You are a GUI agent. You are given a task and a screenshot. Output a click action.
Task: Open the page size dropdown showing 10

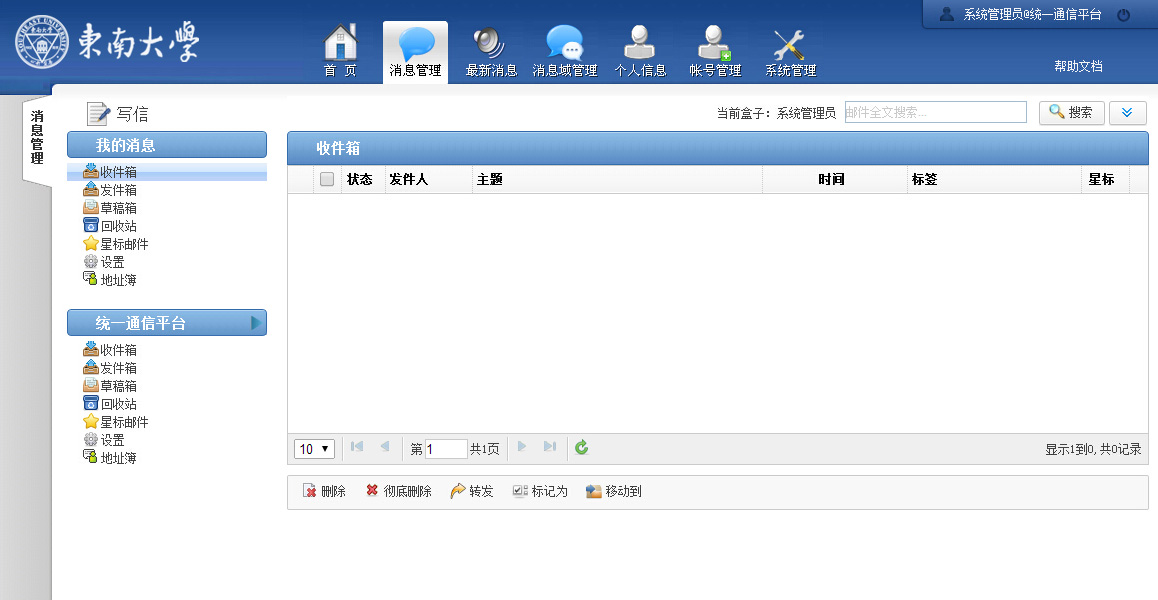pos(314,448)
